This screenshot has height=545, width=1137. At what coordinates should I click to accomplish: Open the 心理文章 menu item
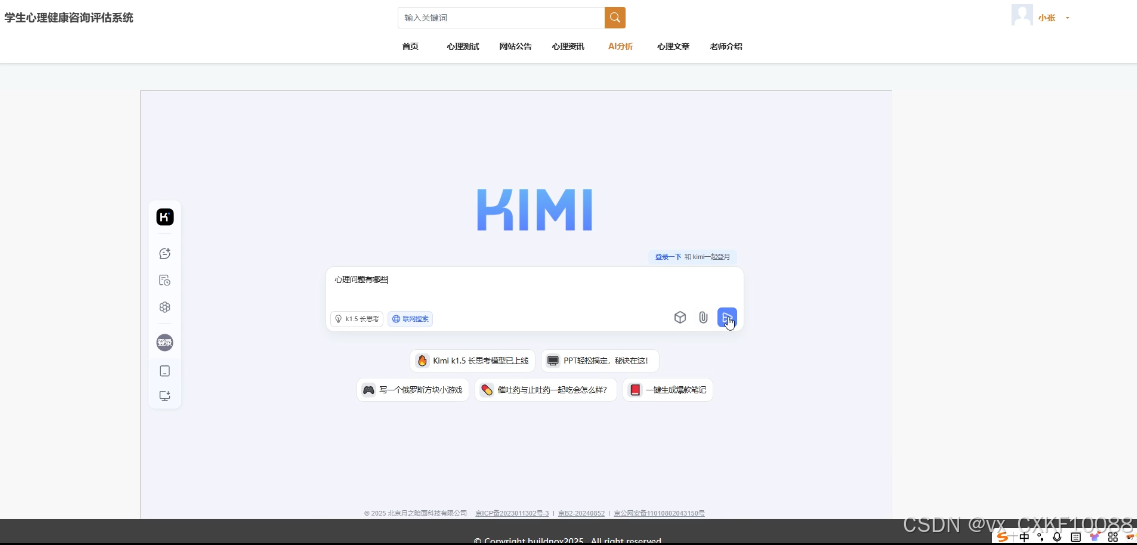[x=673, y=46]
